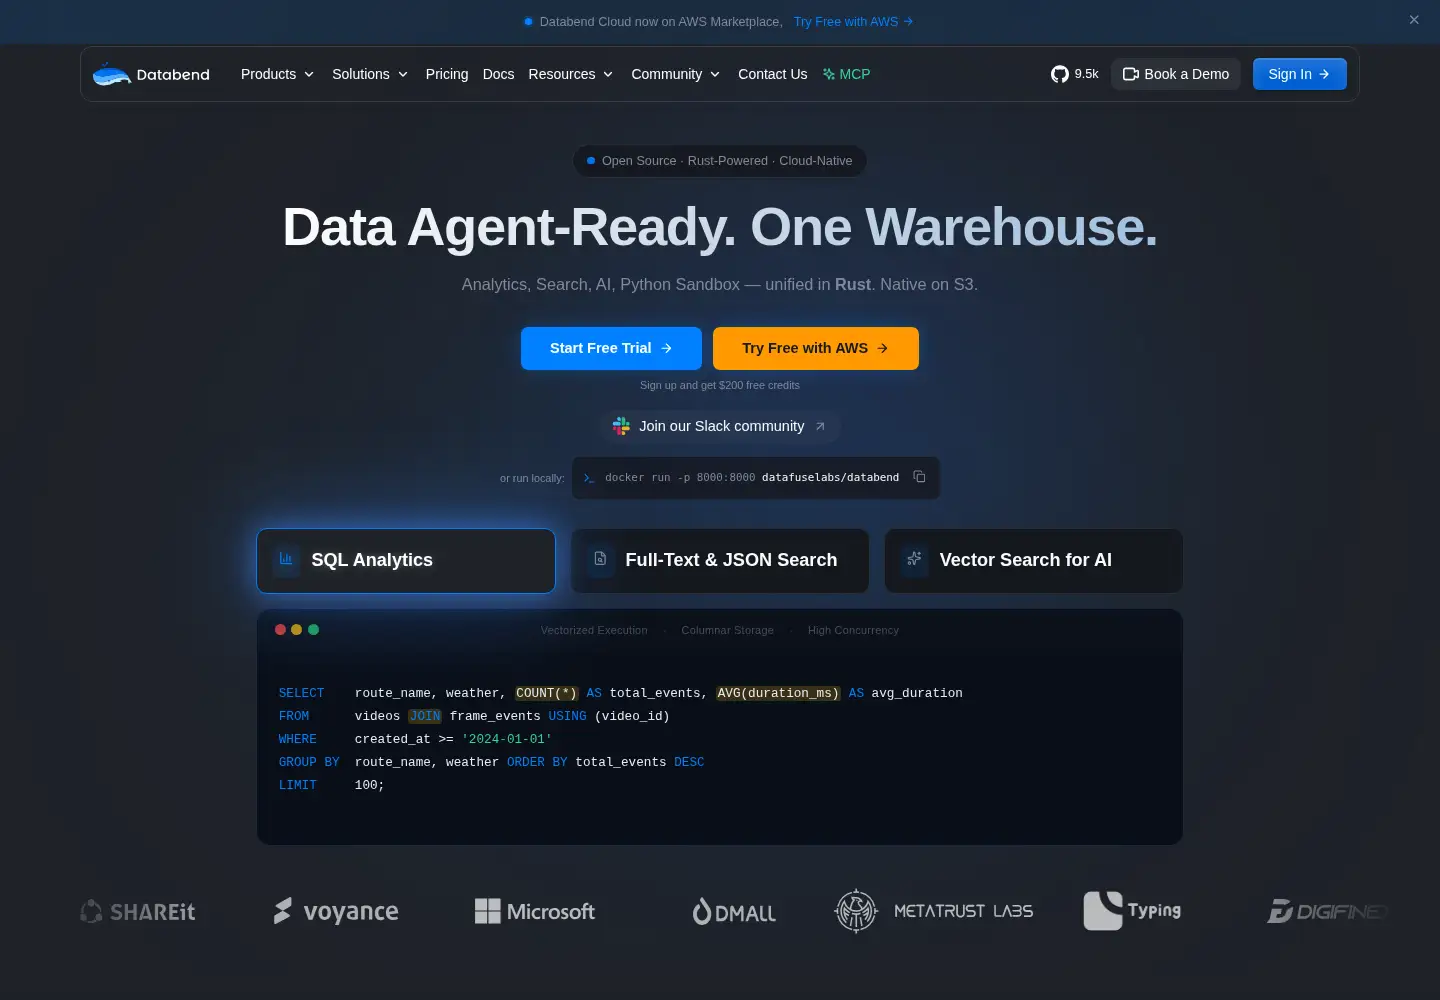Click the Vector Search sparkles icon

[914, 559]
